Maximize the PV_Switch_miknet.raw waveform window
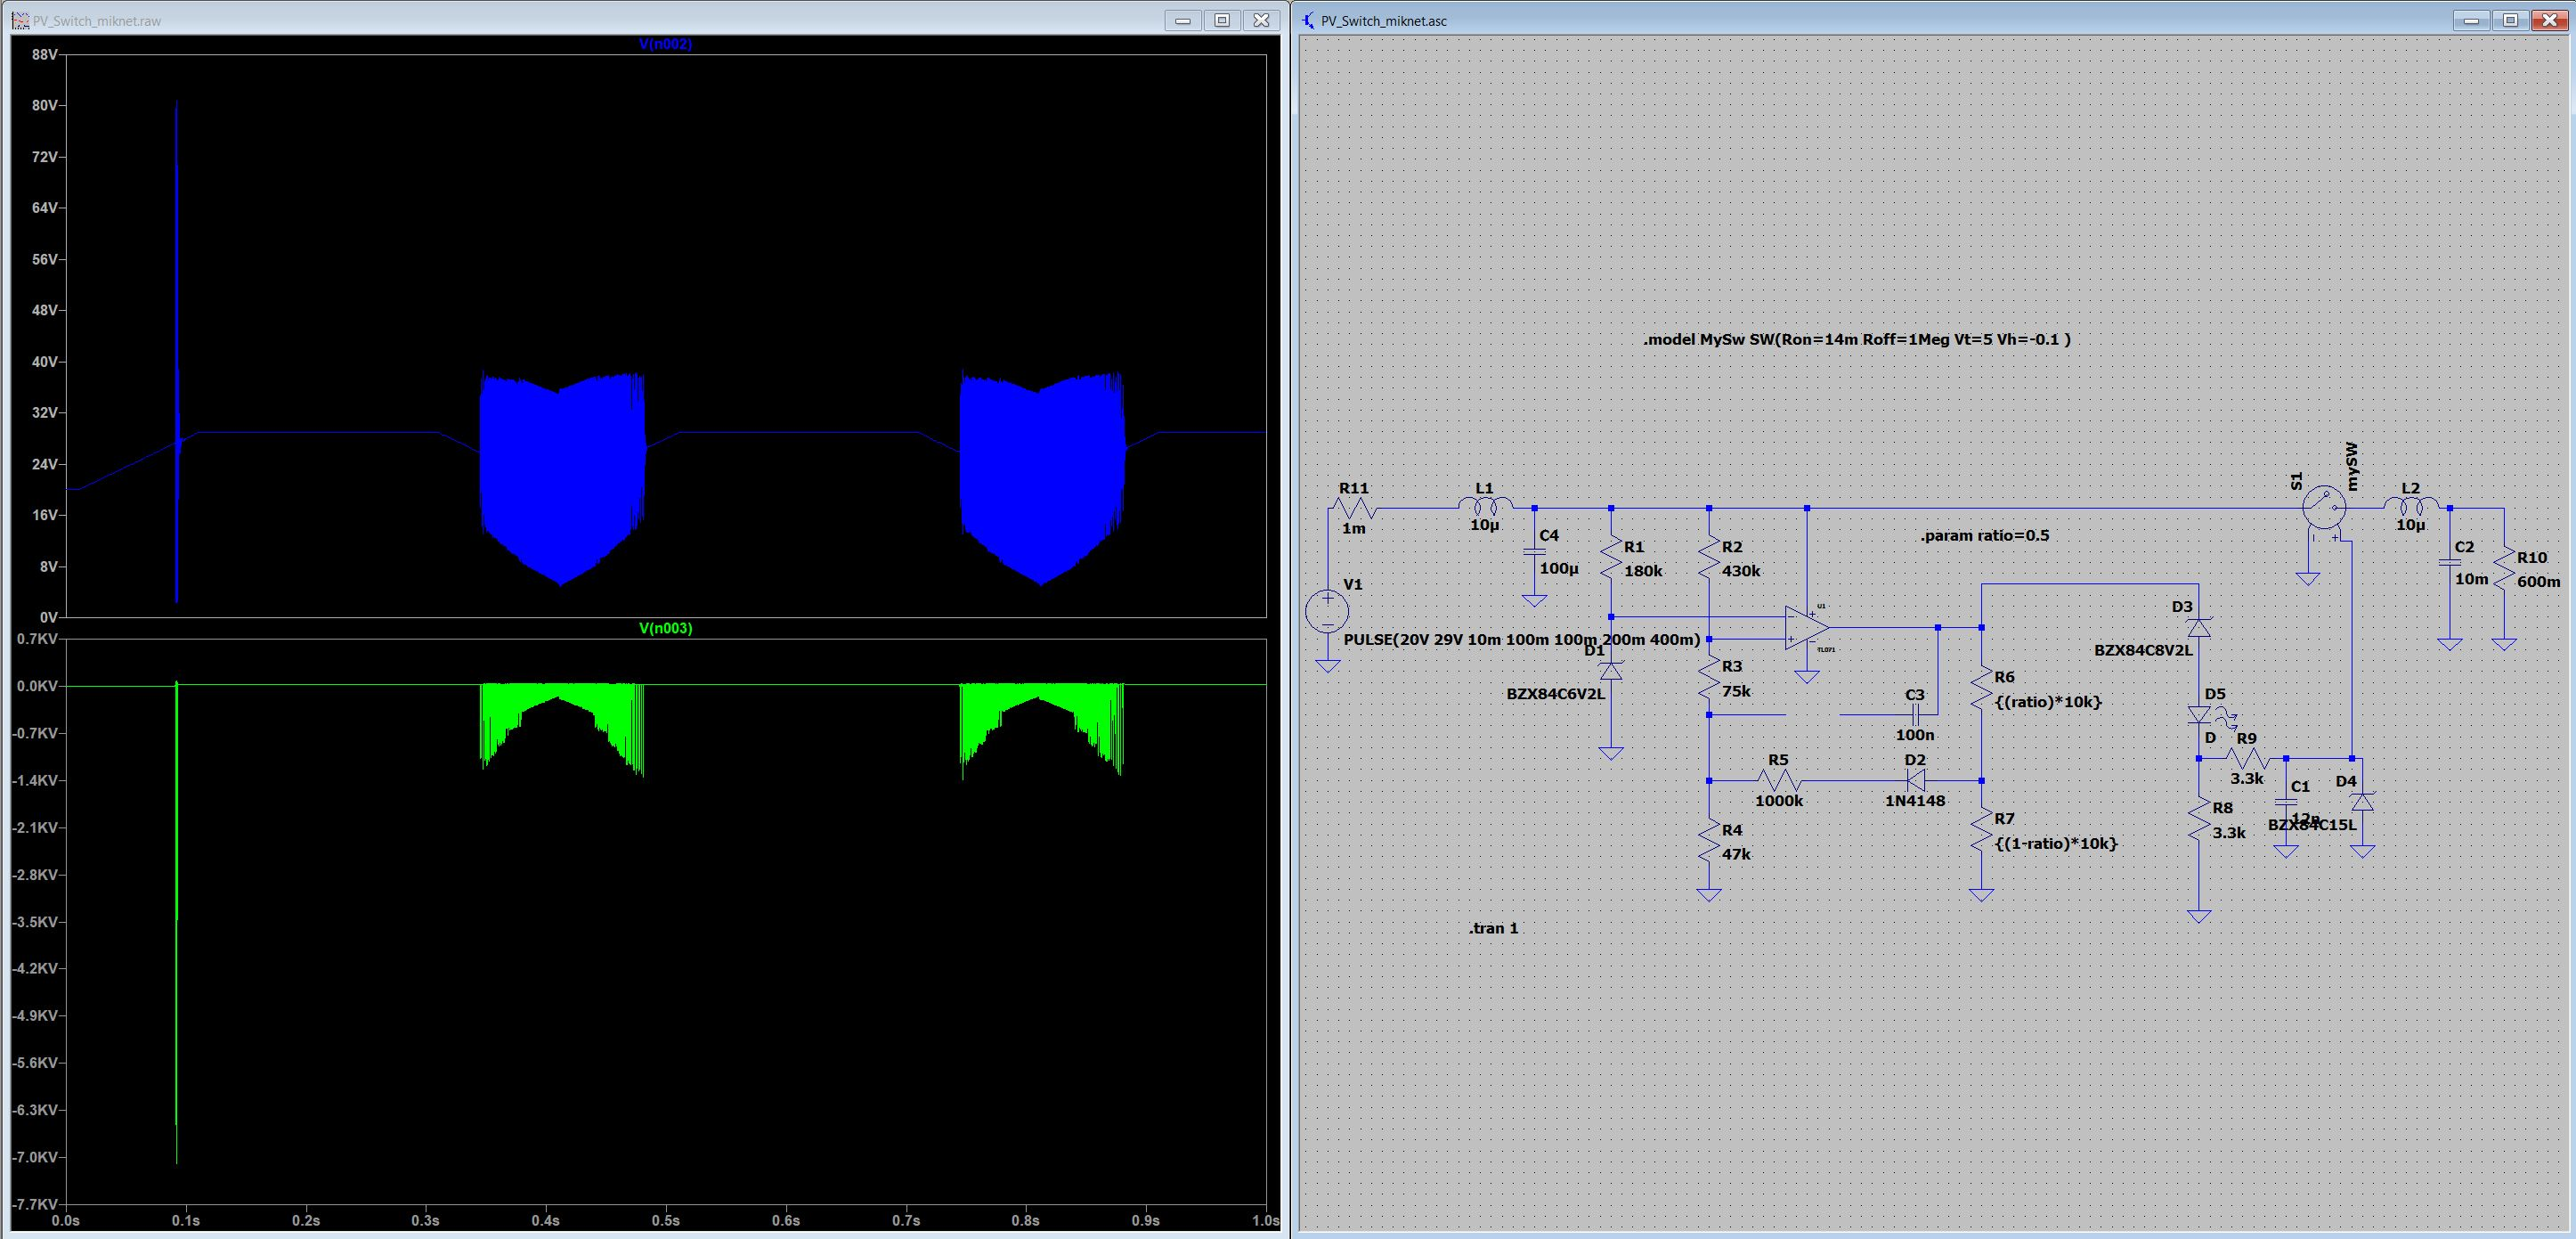Image resolution: width=2576 pixels, height=1239 pixels. pyautogui.click(x=1222, y=20)
